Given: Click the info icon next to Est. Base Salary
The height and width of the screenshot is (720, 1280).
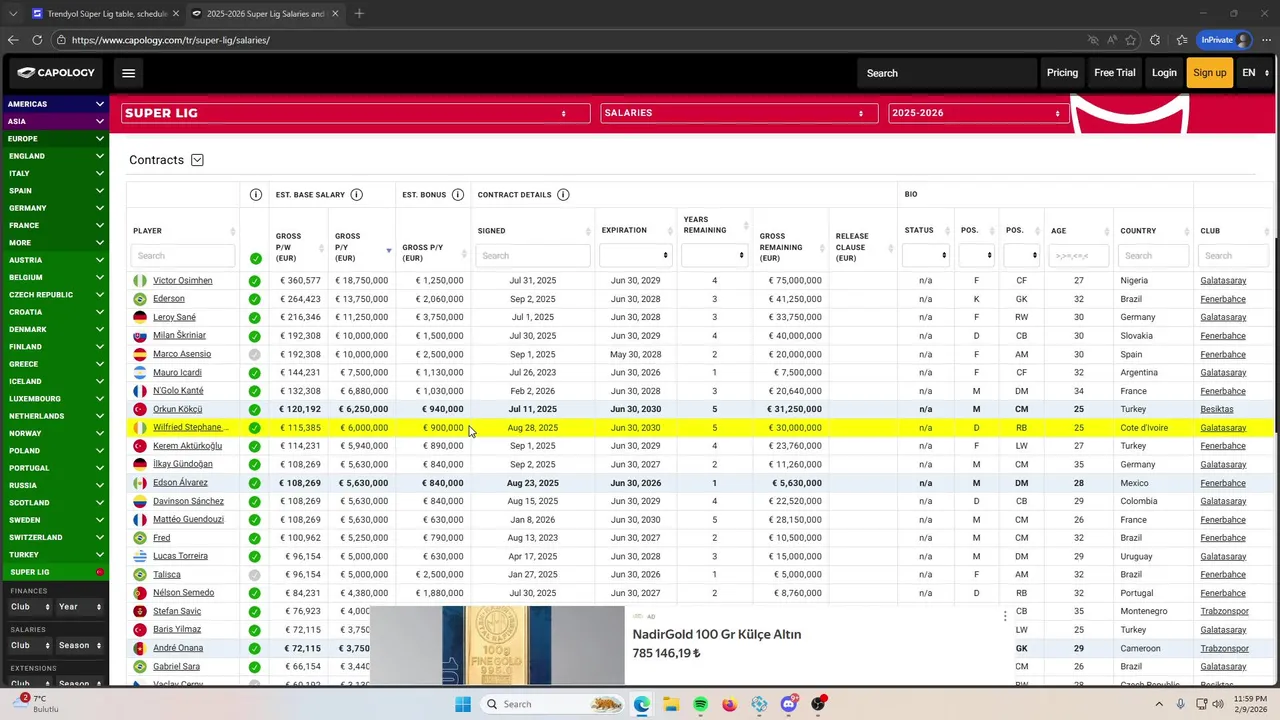Looking at the screenshot, I should coord(356,195).
